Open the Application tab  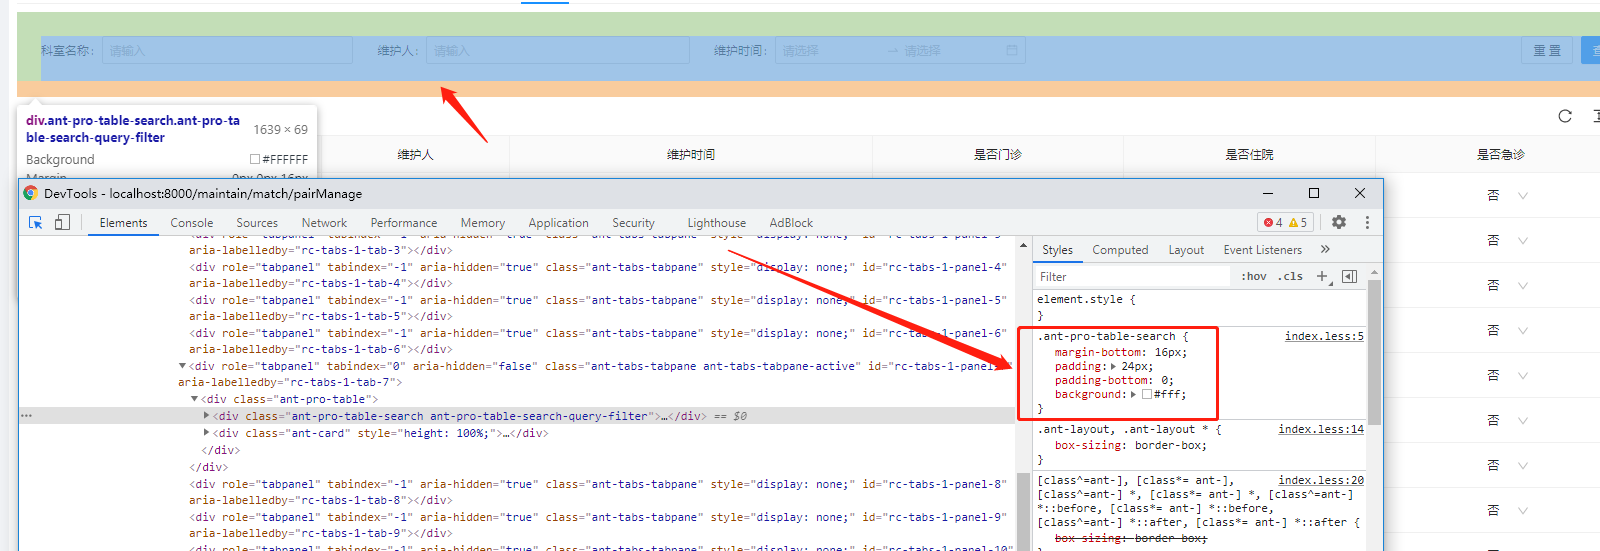coord(558,223)
